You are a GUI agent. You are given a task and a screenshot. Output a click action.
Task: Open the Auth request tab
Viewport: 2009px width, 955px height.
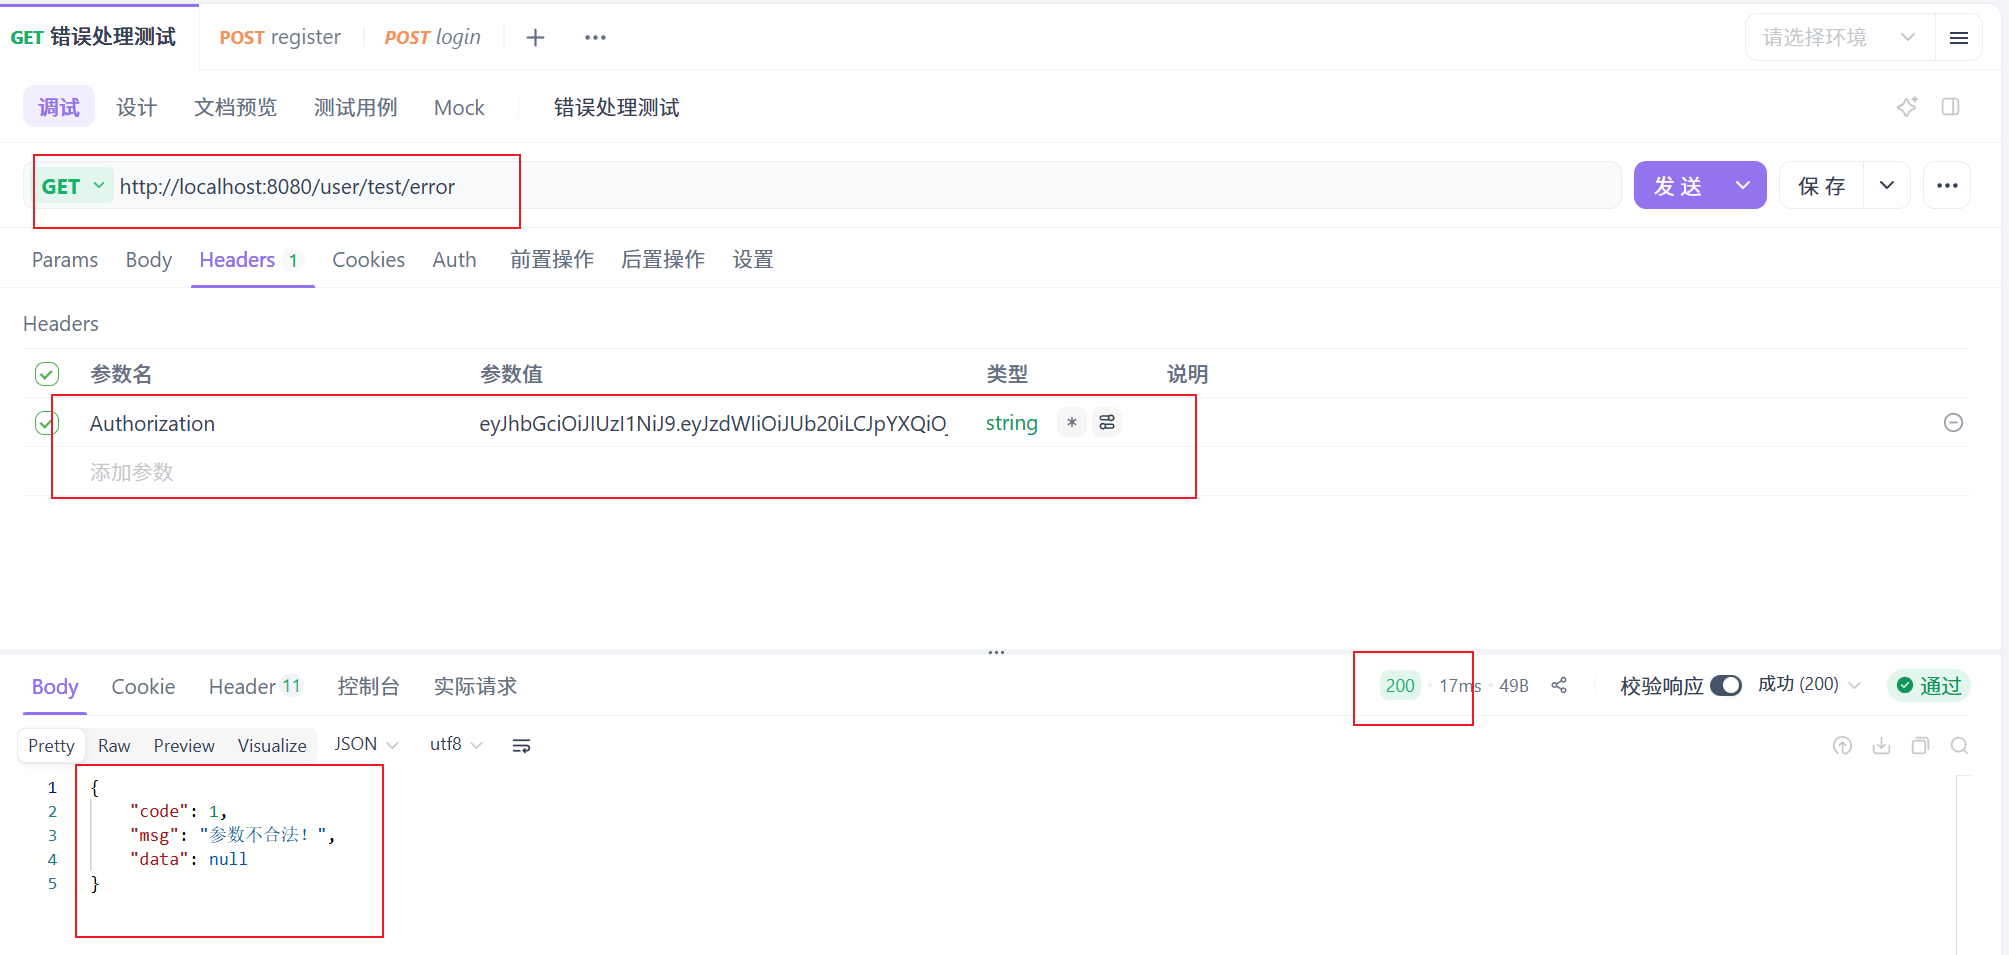tap(454, 260)
